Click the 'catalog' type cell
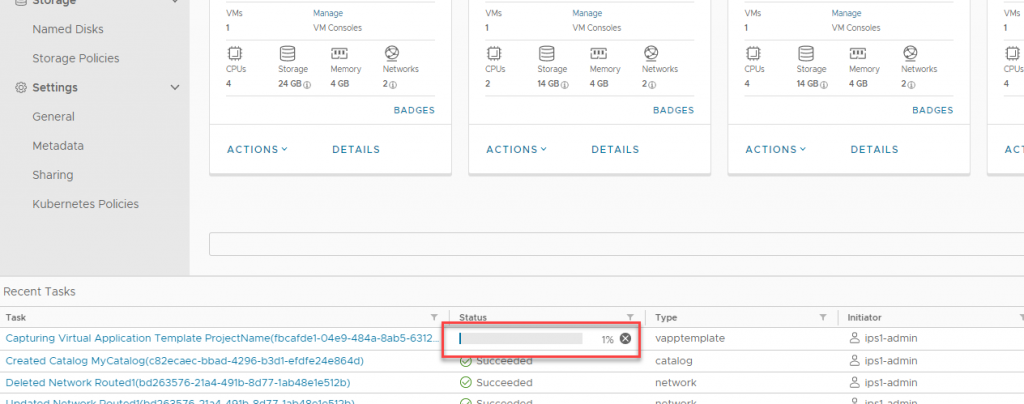 pyautogui.click(x=674, y=360)
